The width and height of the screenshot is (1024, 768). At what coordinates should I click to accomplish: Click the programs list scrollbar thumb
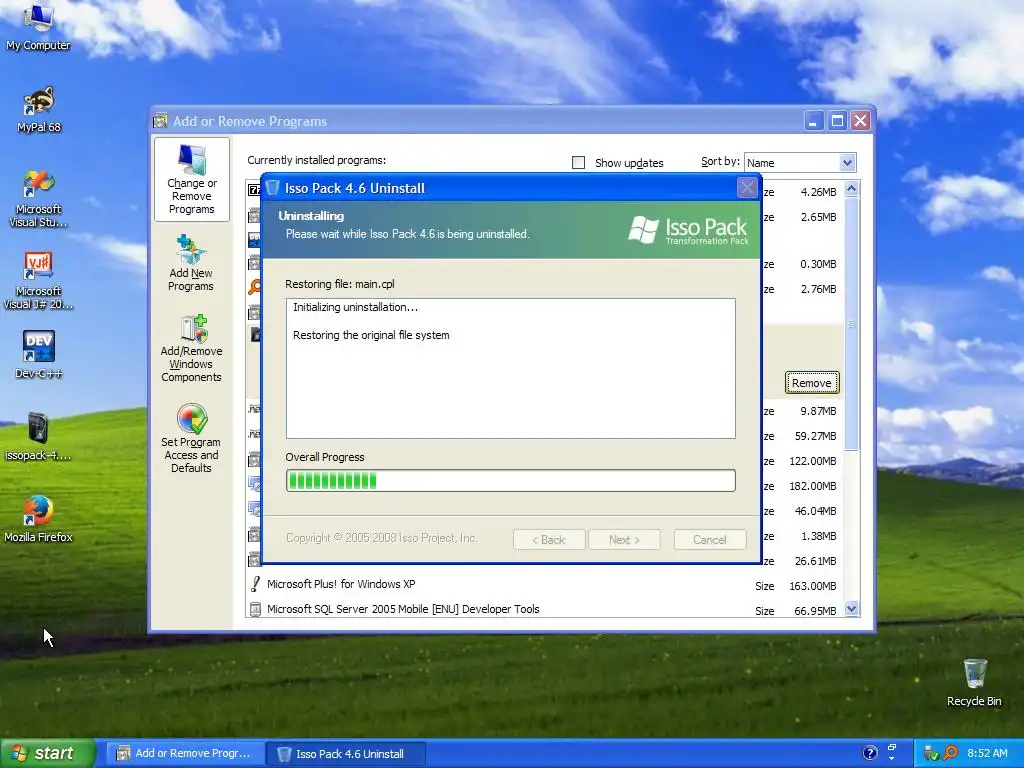[x=851, y=323]
